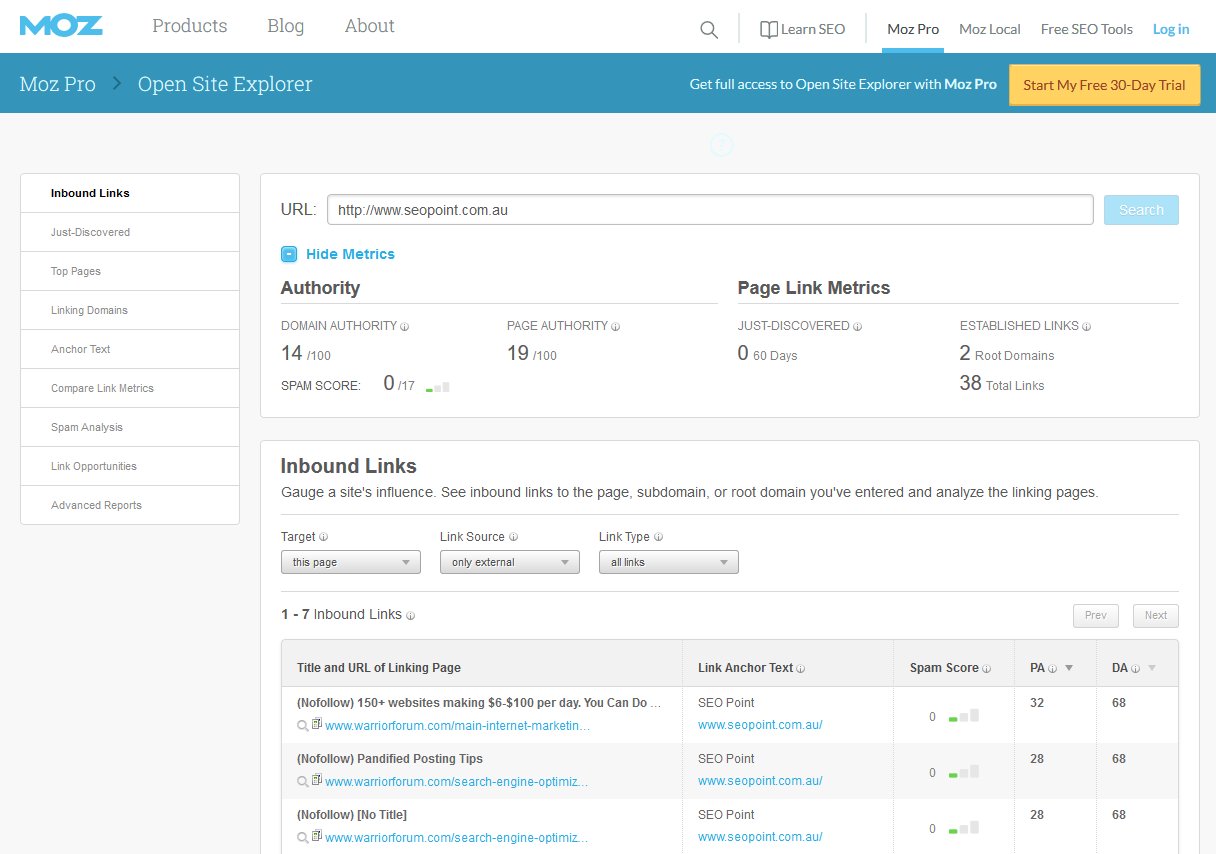Click Start My Free 30-Day Trial
Image resolution: width=1216 pixels, height=854 pixels.
pos(1104,85)
